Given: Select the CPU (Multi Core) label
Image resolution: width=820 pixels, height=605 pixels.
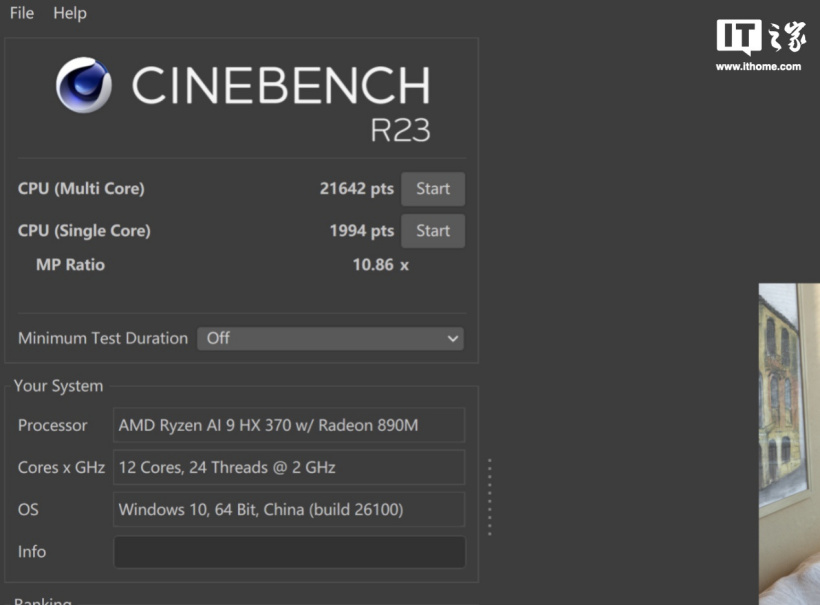Looking at the screenshot, I should [x=81, y=189].
